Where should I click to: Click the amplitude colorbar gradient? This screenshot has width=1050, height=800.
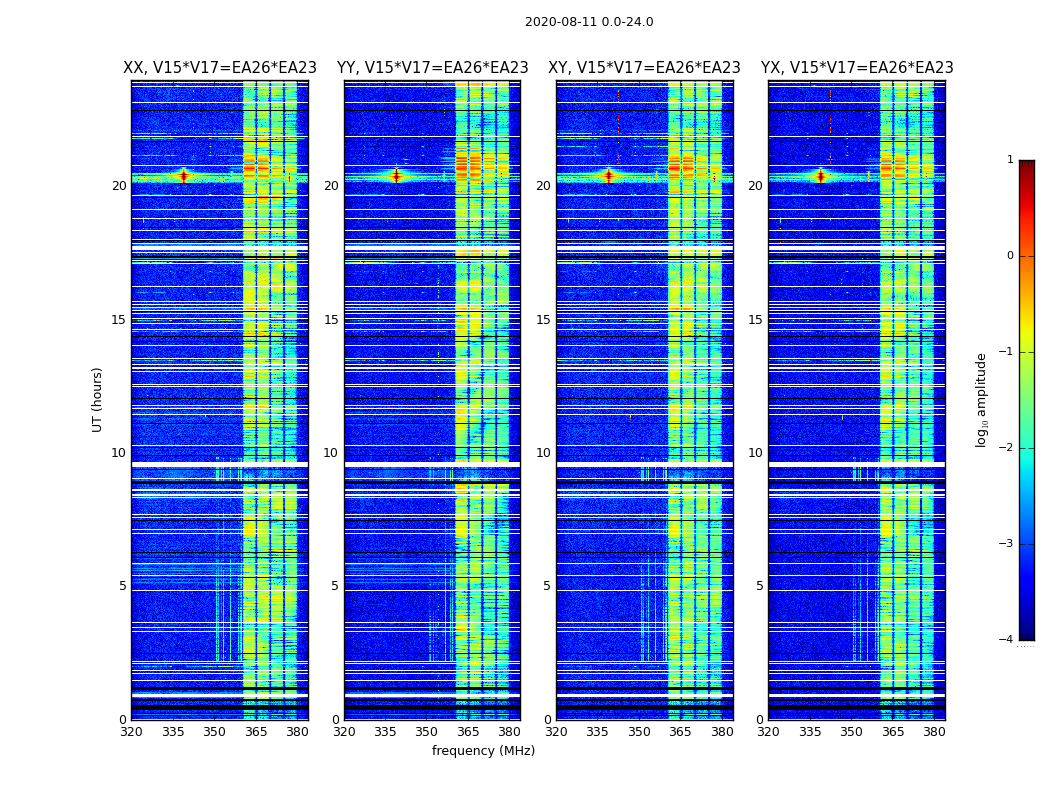1027,400
